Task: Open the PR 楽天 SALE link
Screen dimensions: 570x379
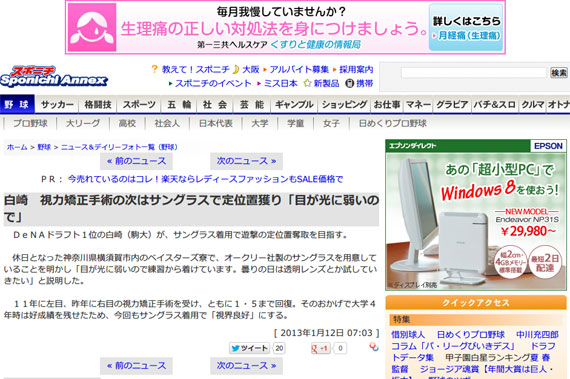Action: 205,179
